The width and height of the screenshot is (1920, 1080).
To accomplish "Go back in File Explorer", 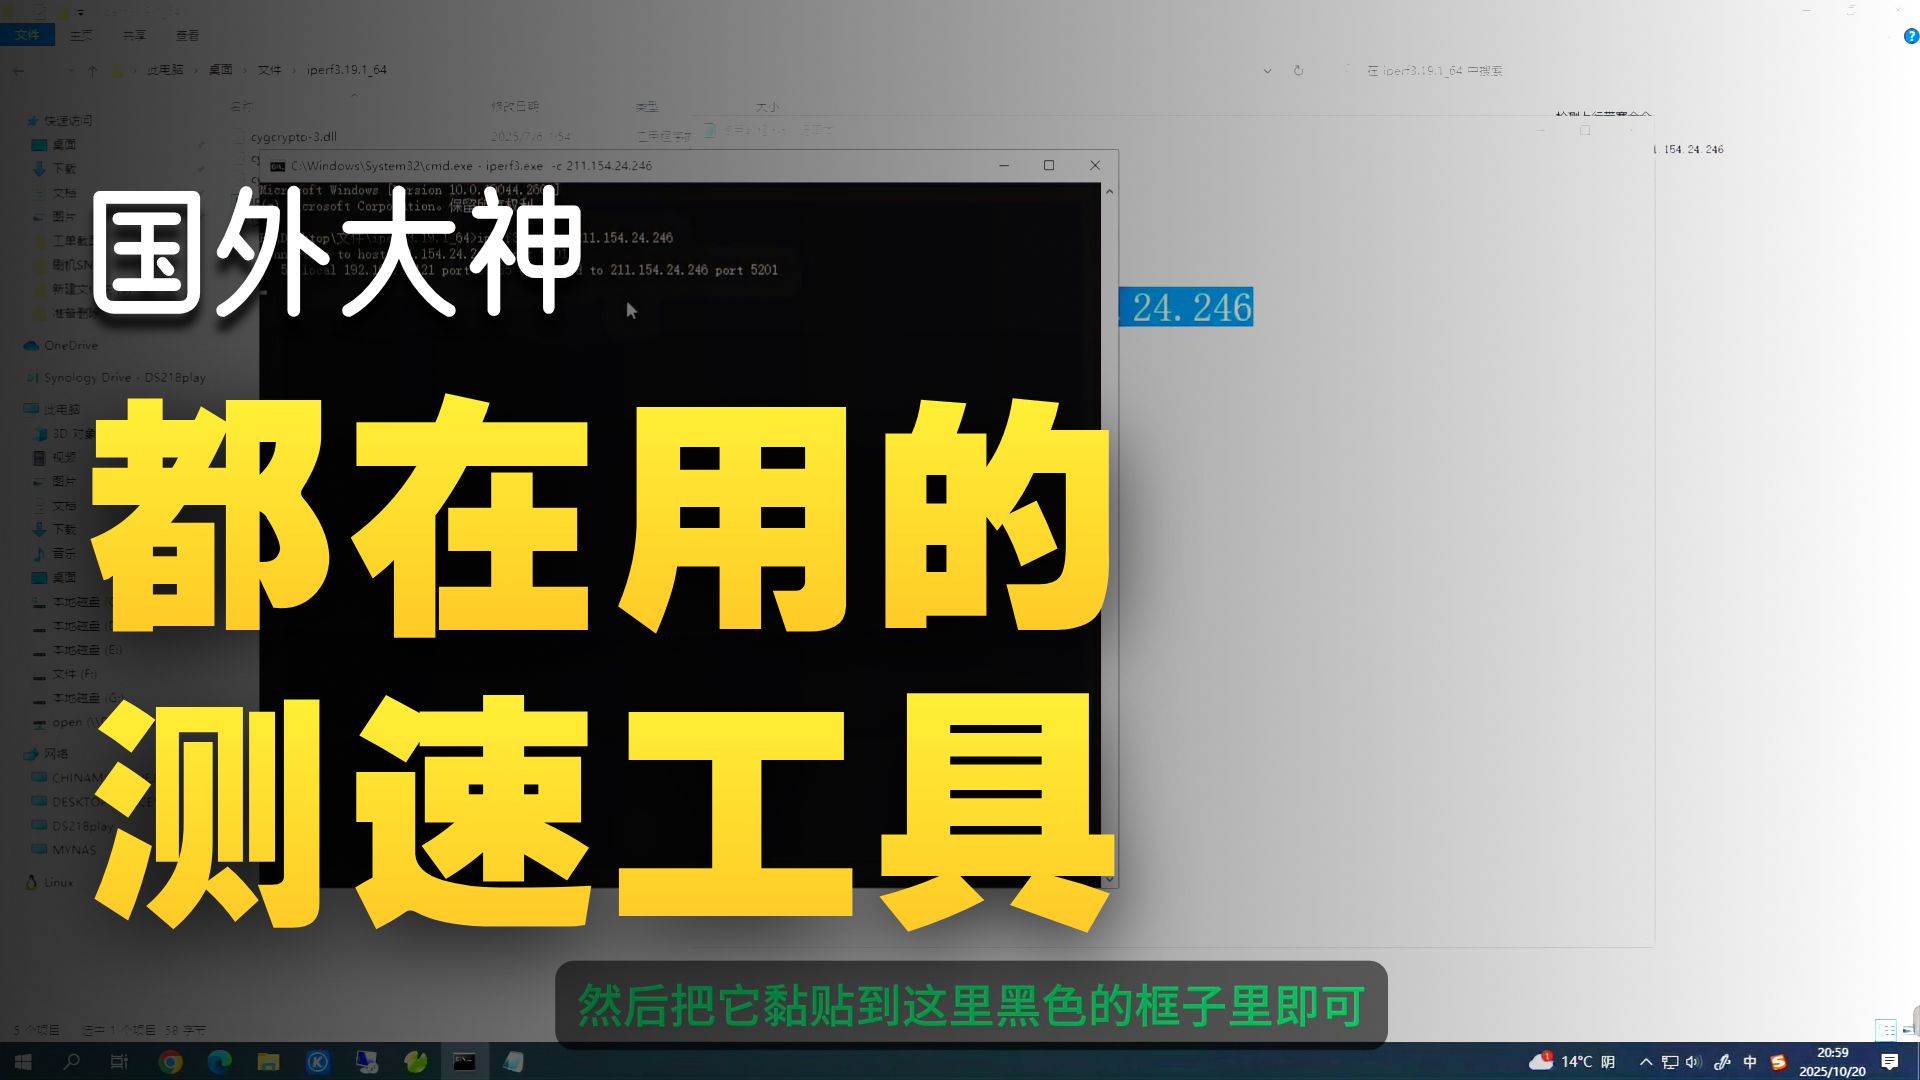I will (19, 70).
